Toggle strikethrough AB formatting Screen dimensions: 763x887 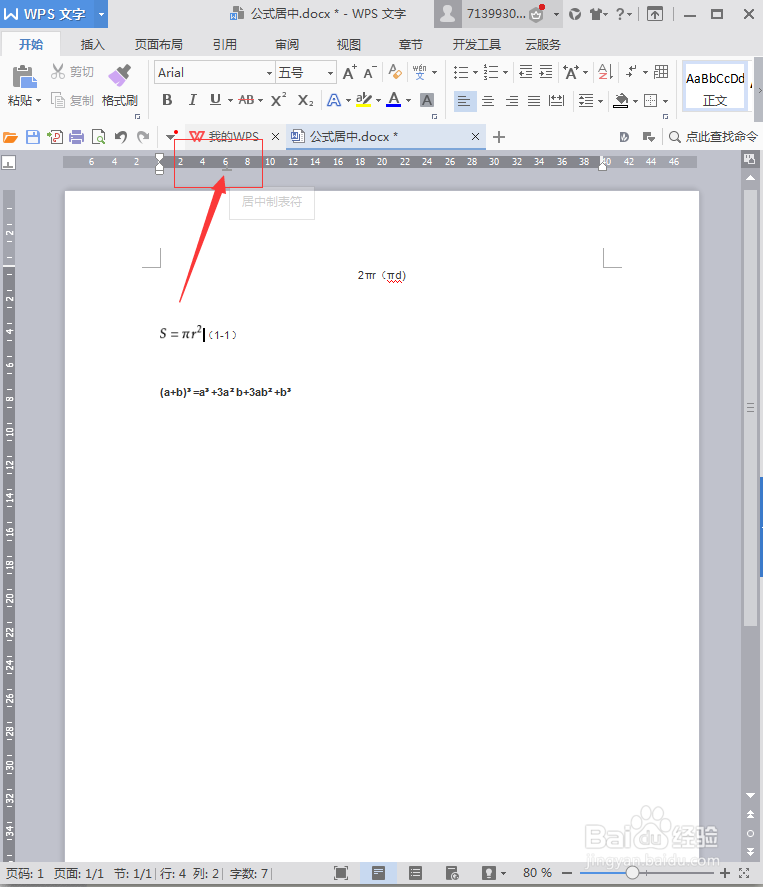coord(246,100)
